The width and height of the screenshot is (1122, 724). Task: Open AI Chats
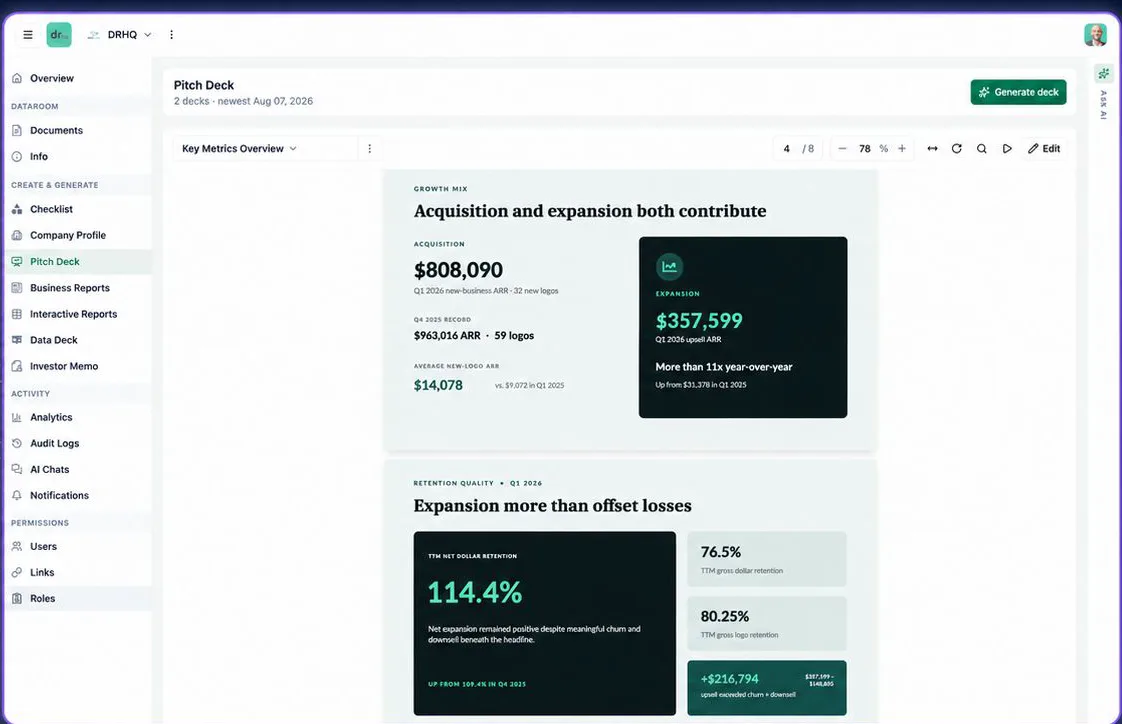[77, 469]
